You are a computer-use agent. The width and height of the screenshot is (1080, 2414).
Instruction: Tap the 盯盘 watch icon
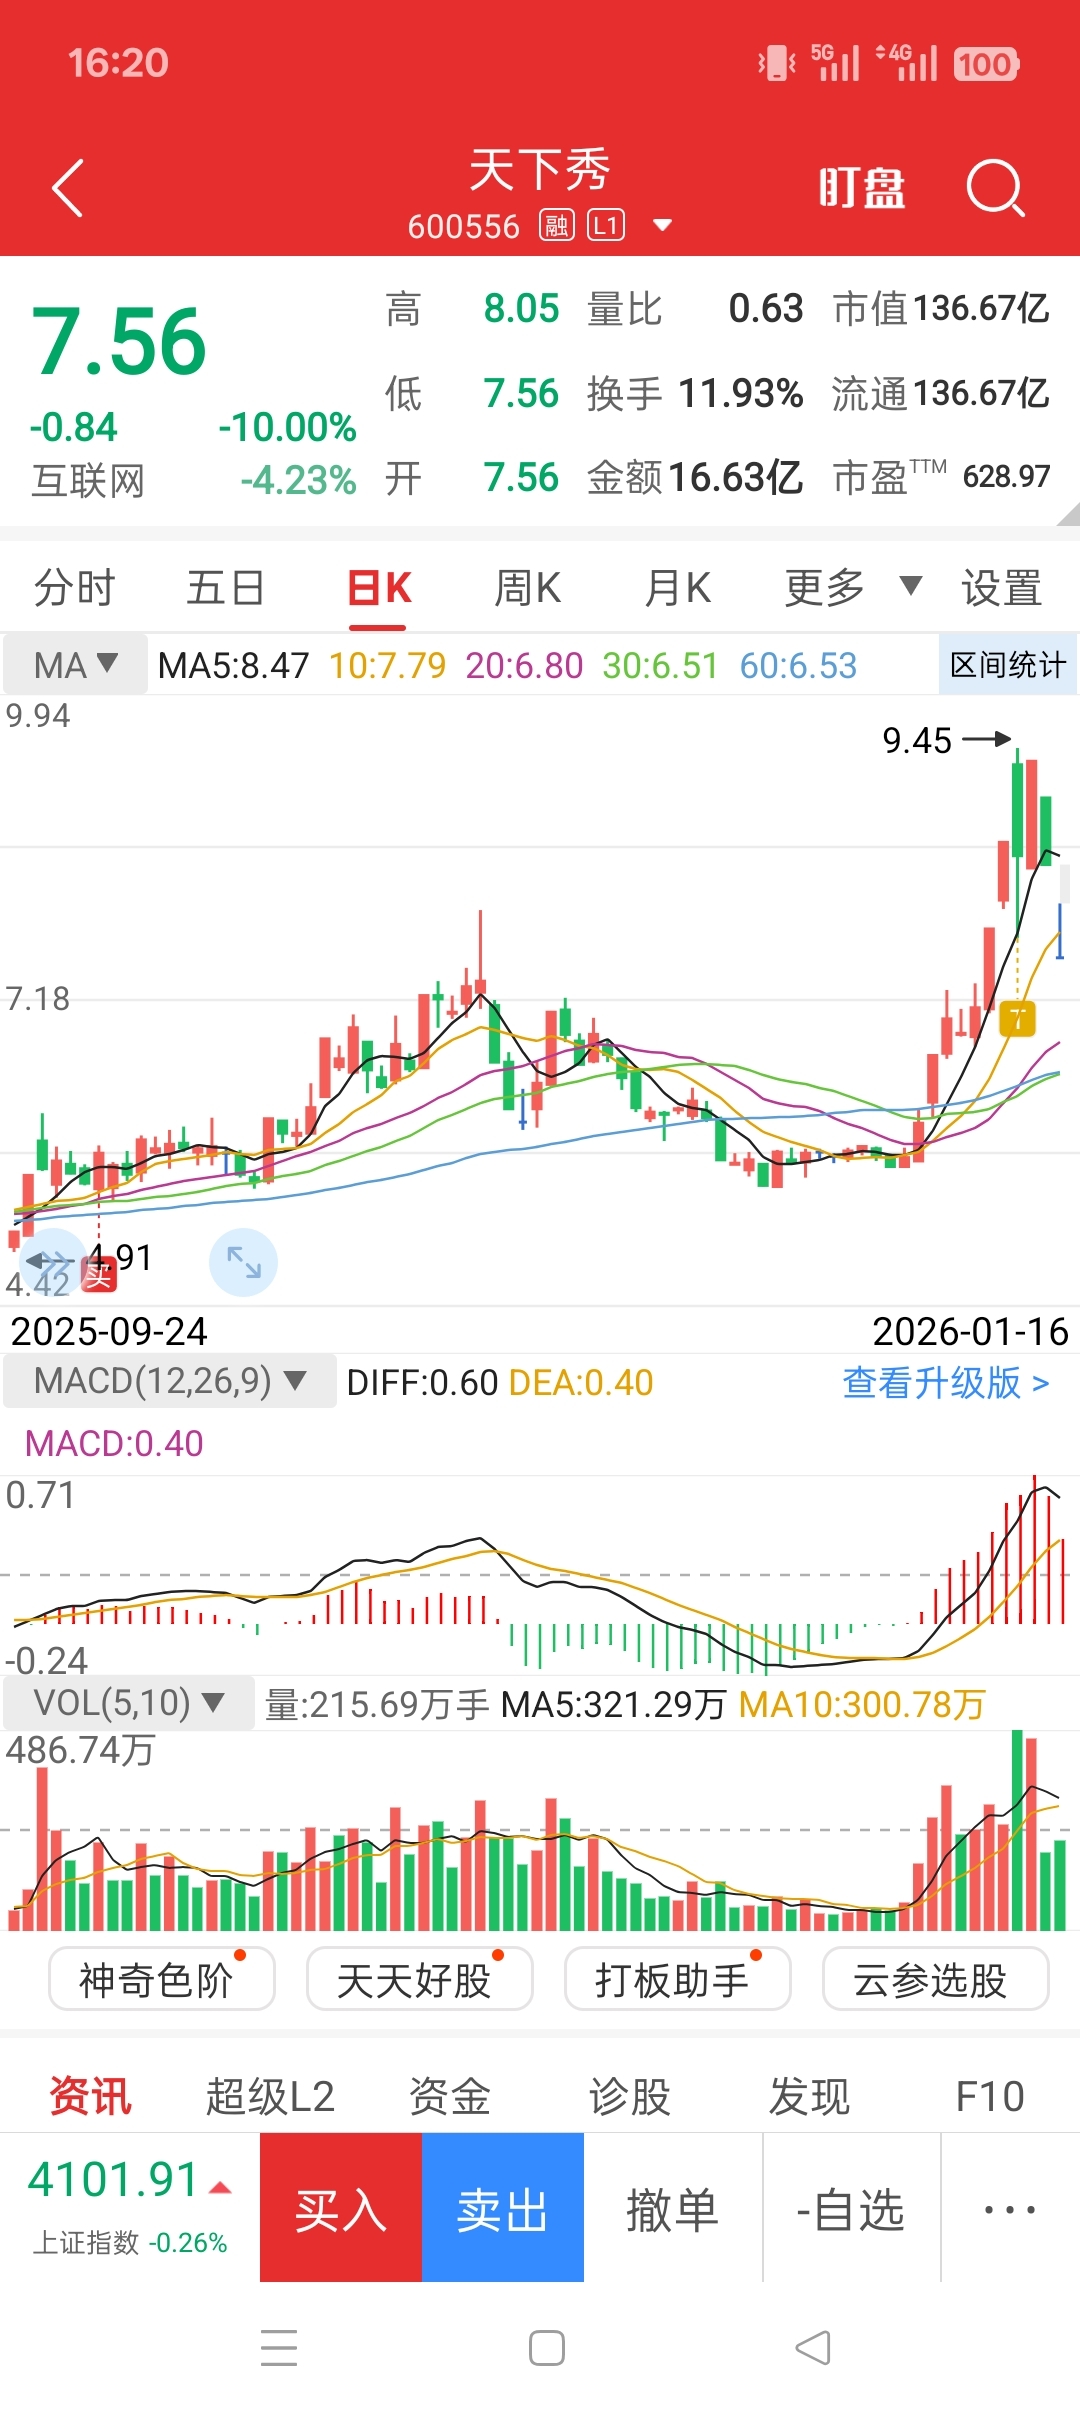pos(861,188)
